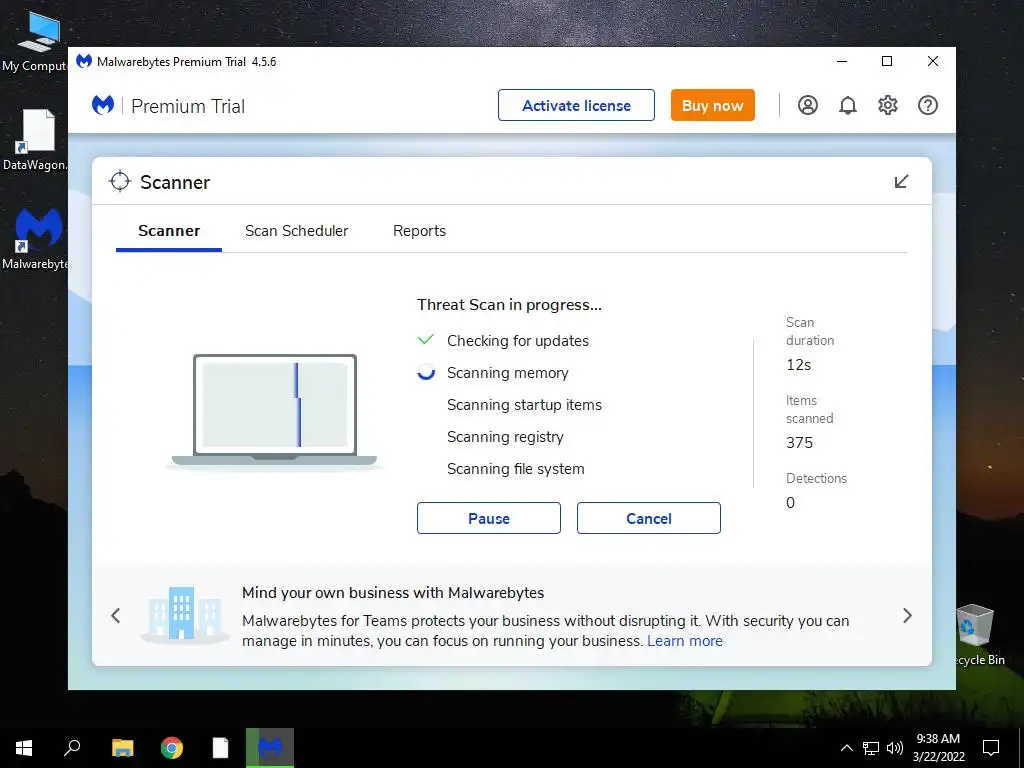
Task: Click the Scanner crosshair icon
Action: [x=120, y=181]
